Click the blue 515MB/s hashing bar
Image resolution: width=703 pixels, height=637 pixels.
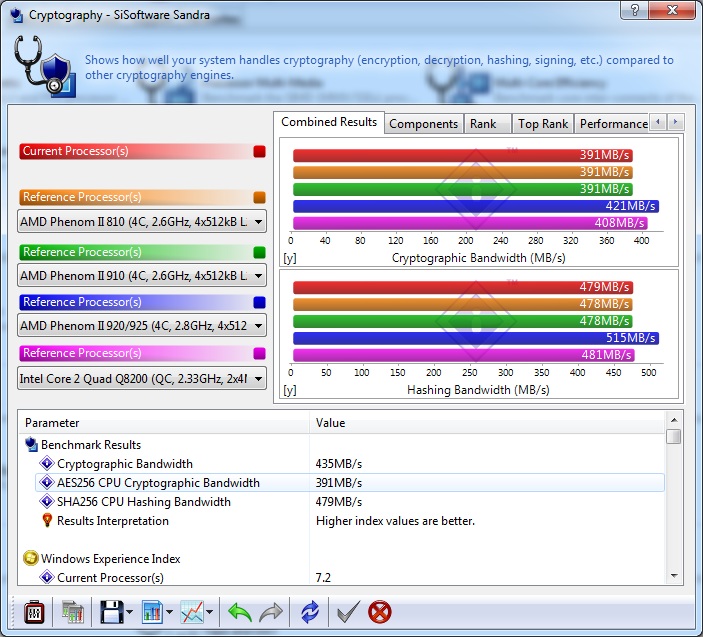(476, 338)
